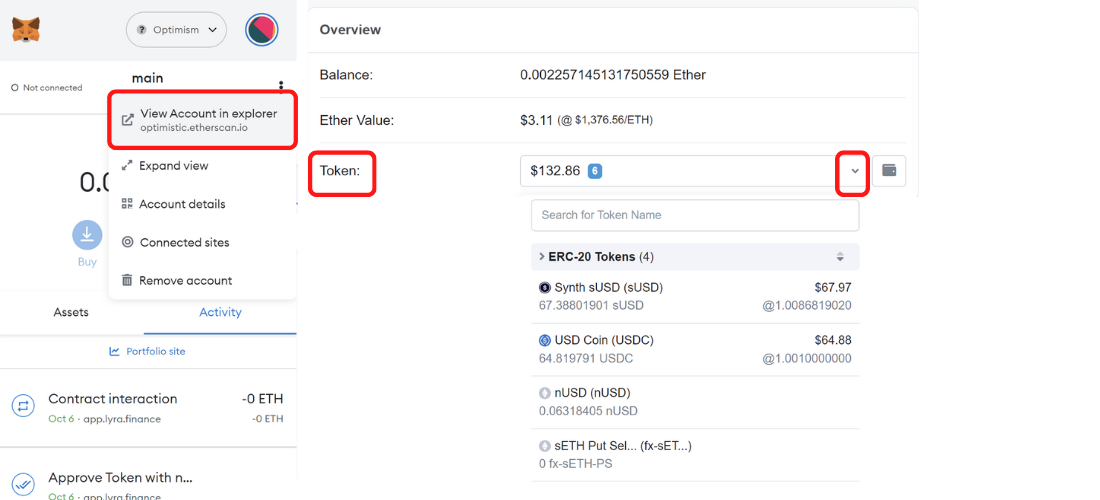Click the sort arrows in ERC-20 Tokens header
This screenshot has height=500, width=1100.
[x=840, y=257]
